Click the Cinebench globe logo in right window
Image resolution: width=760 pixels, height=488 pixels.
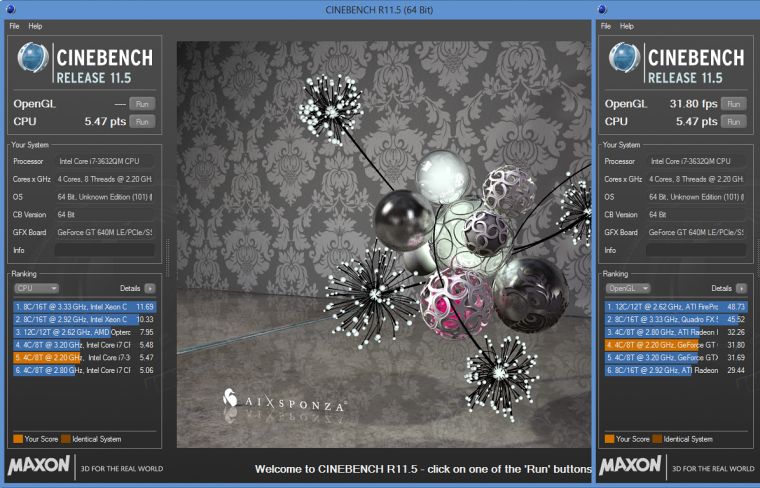click(624, 58)
